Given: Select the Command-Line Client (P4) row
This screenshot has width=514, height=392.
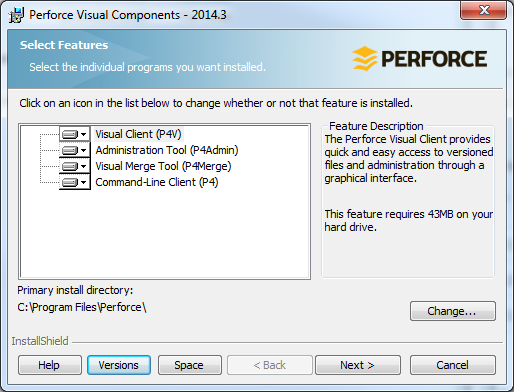Looking at the screenshot, I should pos(157,182).
